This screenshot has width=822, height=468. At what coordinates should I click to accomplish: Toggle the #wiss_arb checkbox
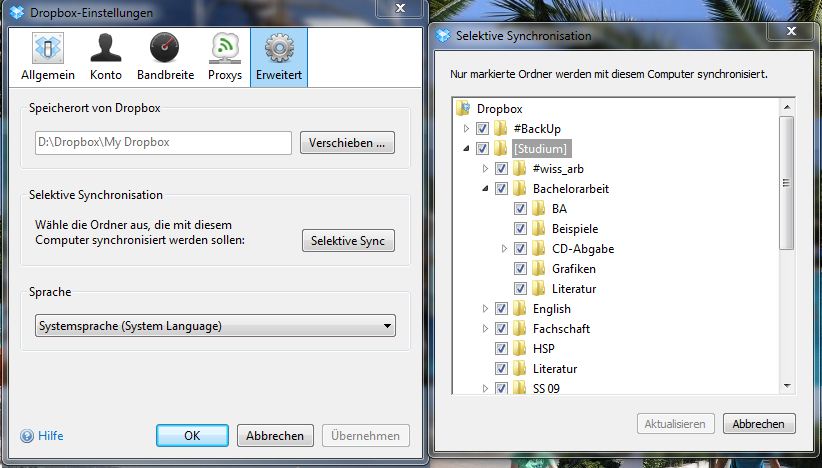(501, 168)
